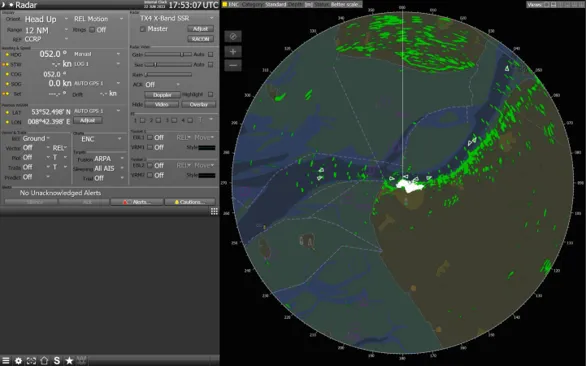Click the Doppler button
The image size is (586, 366).
162,95
